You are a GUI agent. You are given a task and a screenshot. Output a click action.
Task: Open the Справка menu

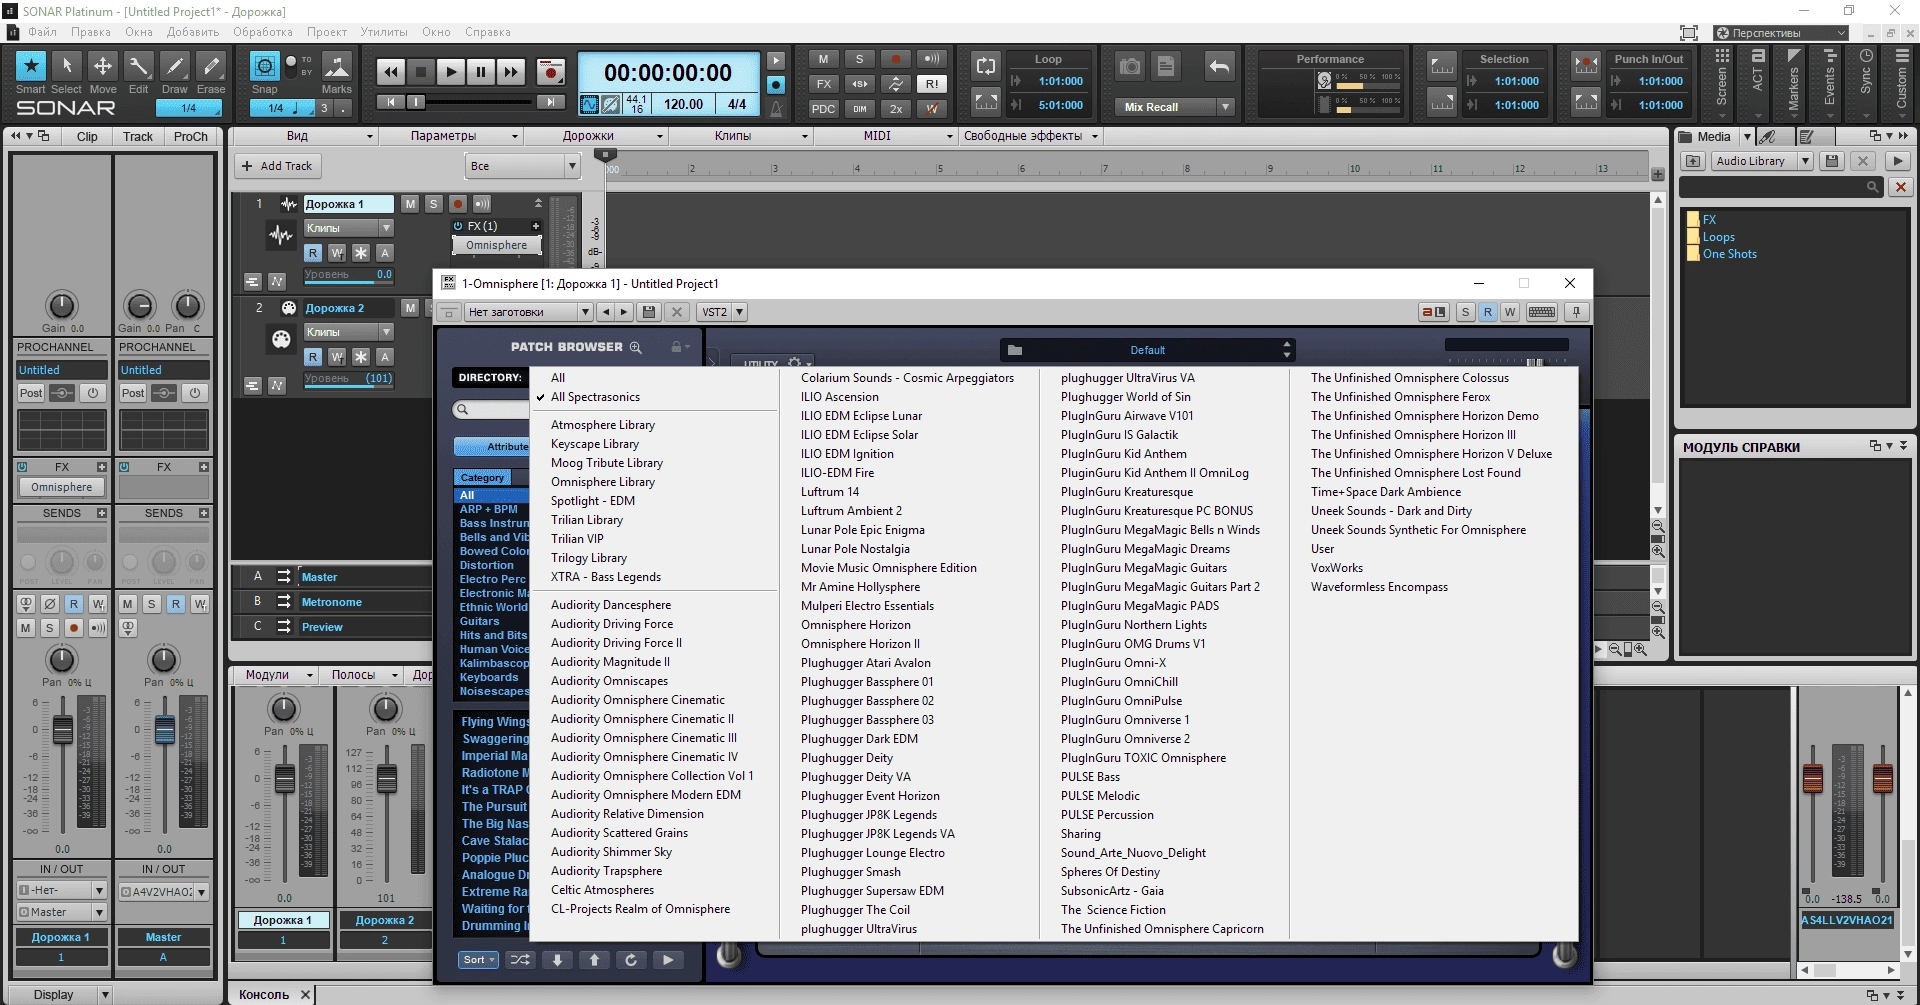click(x=488, y=32)
